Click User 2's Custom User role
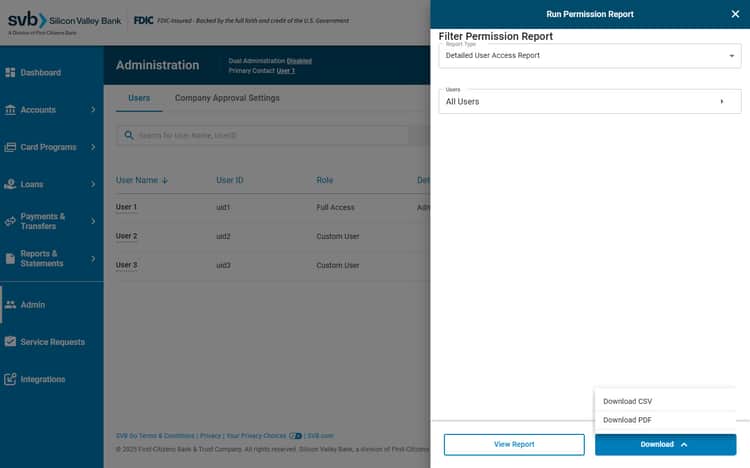The image size is (750, 468). click(x=338, y=236)
